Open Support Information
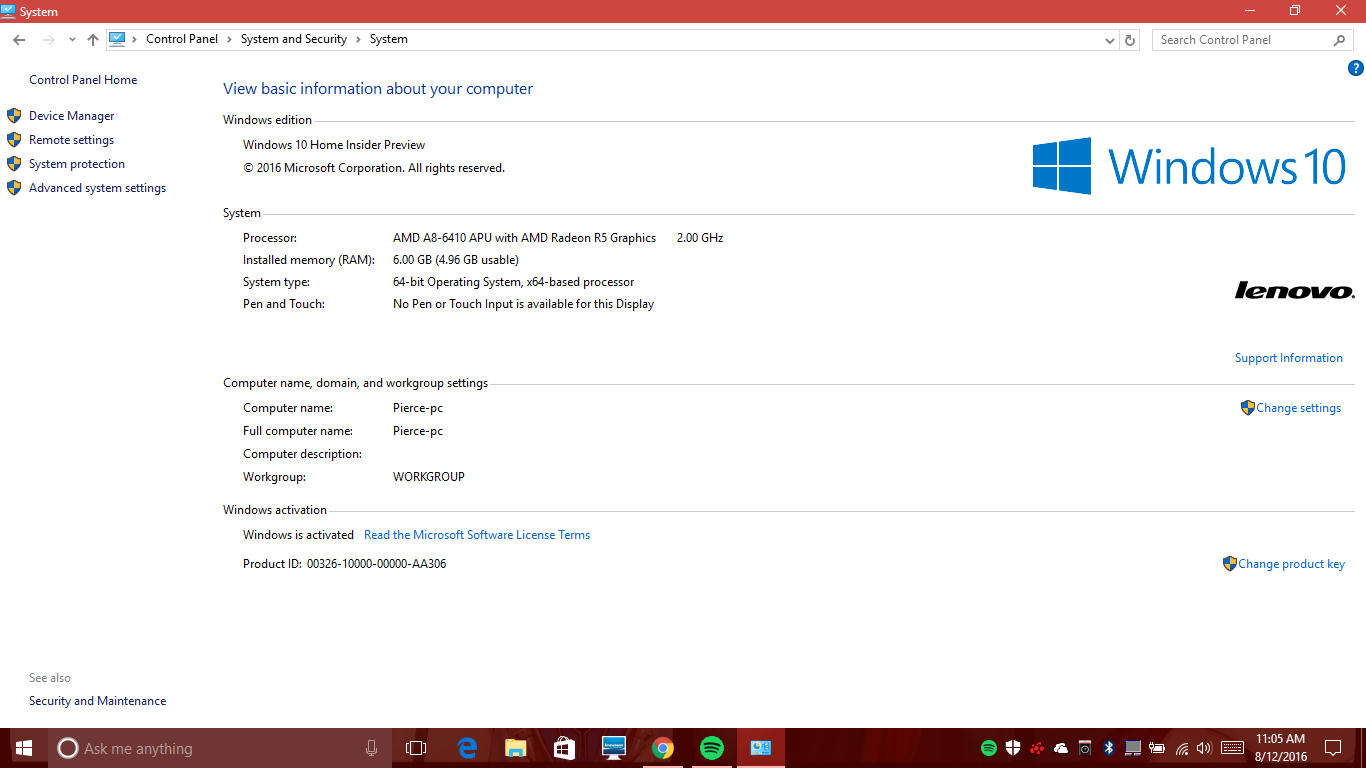The width and height of the screenshot is (1366, 768). (1289, 358)
